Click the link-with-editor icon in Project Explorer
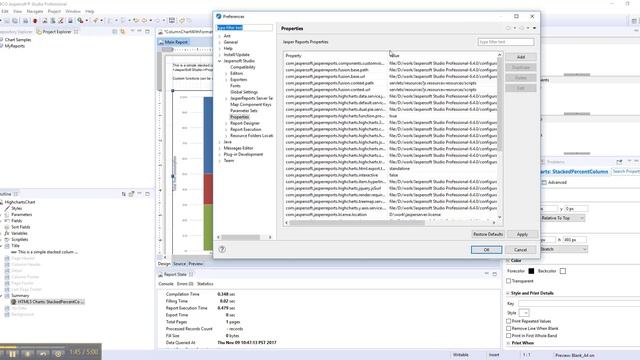The height and width of the screenshot is (360, 640). pyautogui.click(x=122, y=31)
